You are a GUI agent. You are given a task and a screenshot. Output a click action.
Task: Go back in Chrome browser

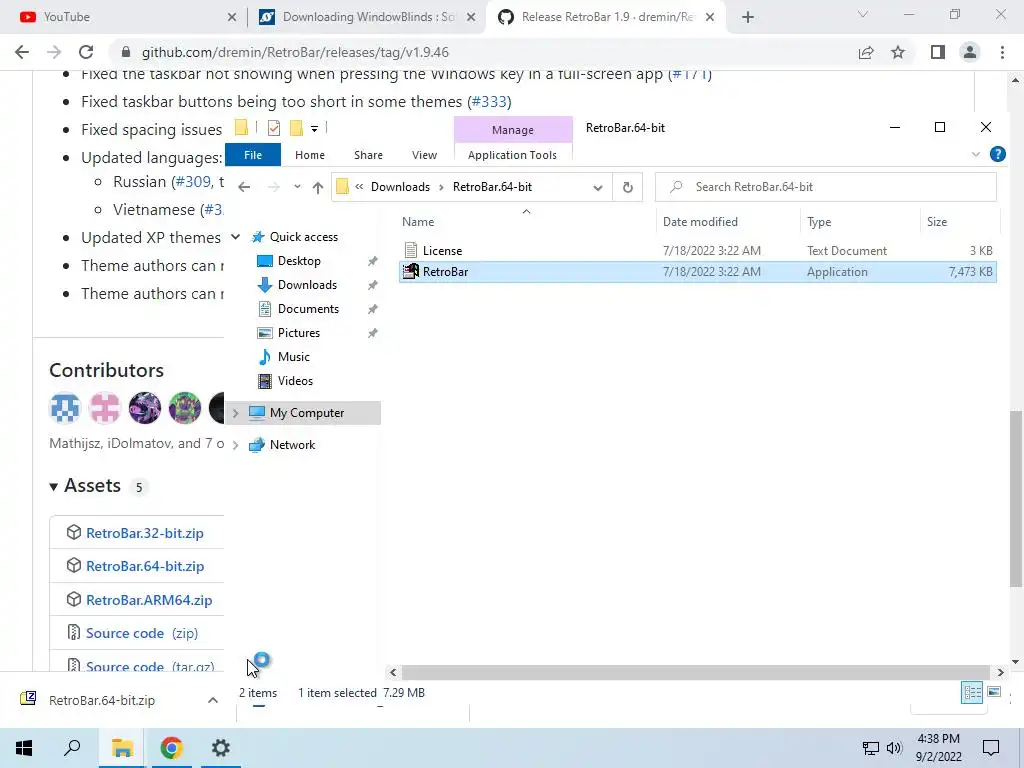click(x=22, y=52)
